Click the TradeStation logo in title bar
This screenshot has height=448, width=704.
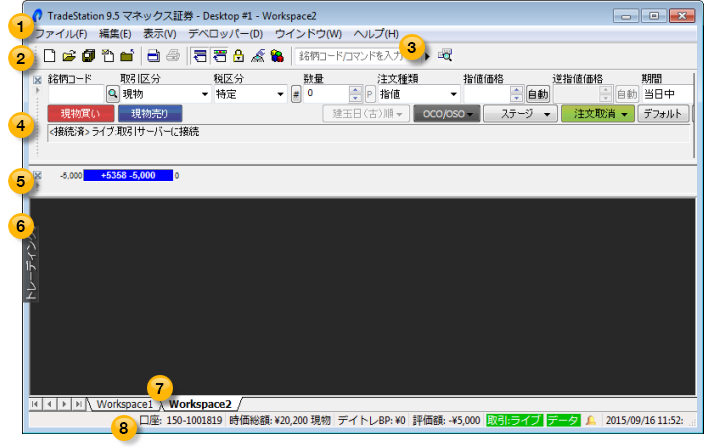click(37, 16)
